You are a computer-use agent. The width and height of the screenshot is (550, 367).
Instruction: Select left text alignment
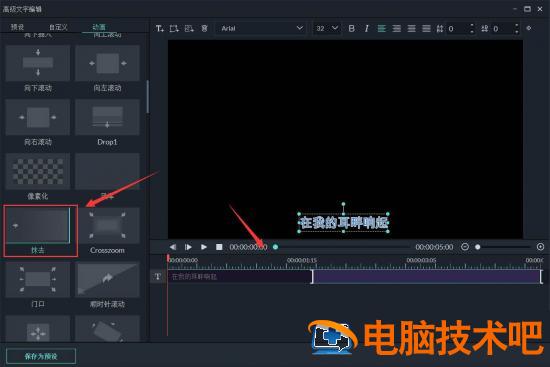point(381,28)
